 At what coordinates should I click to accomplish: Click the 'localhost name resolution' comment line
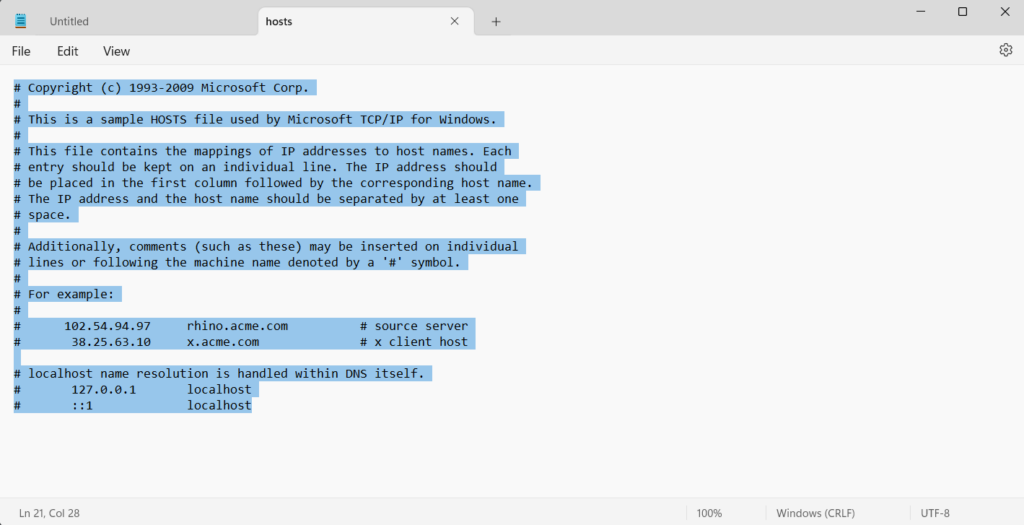pos(219,374)
